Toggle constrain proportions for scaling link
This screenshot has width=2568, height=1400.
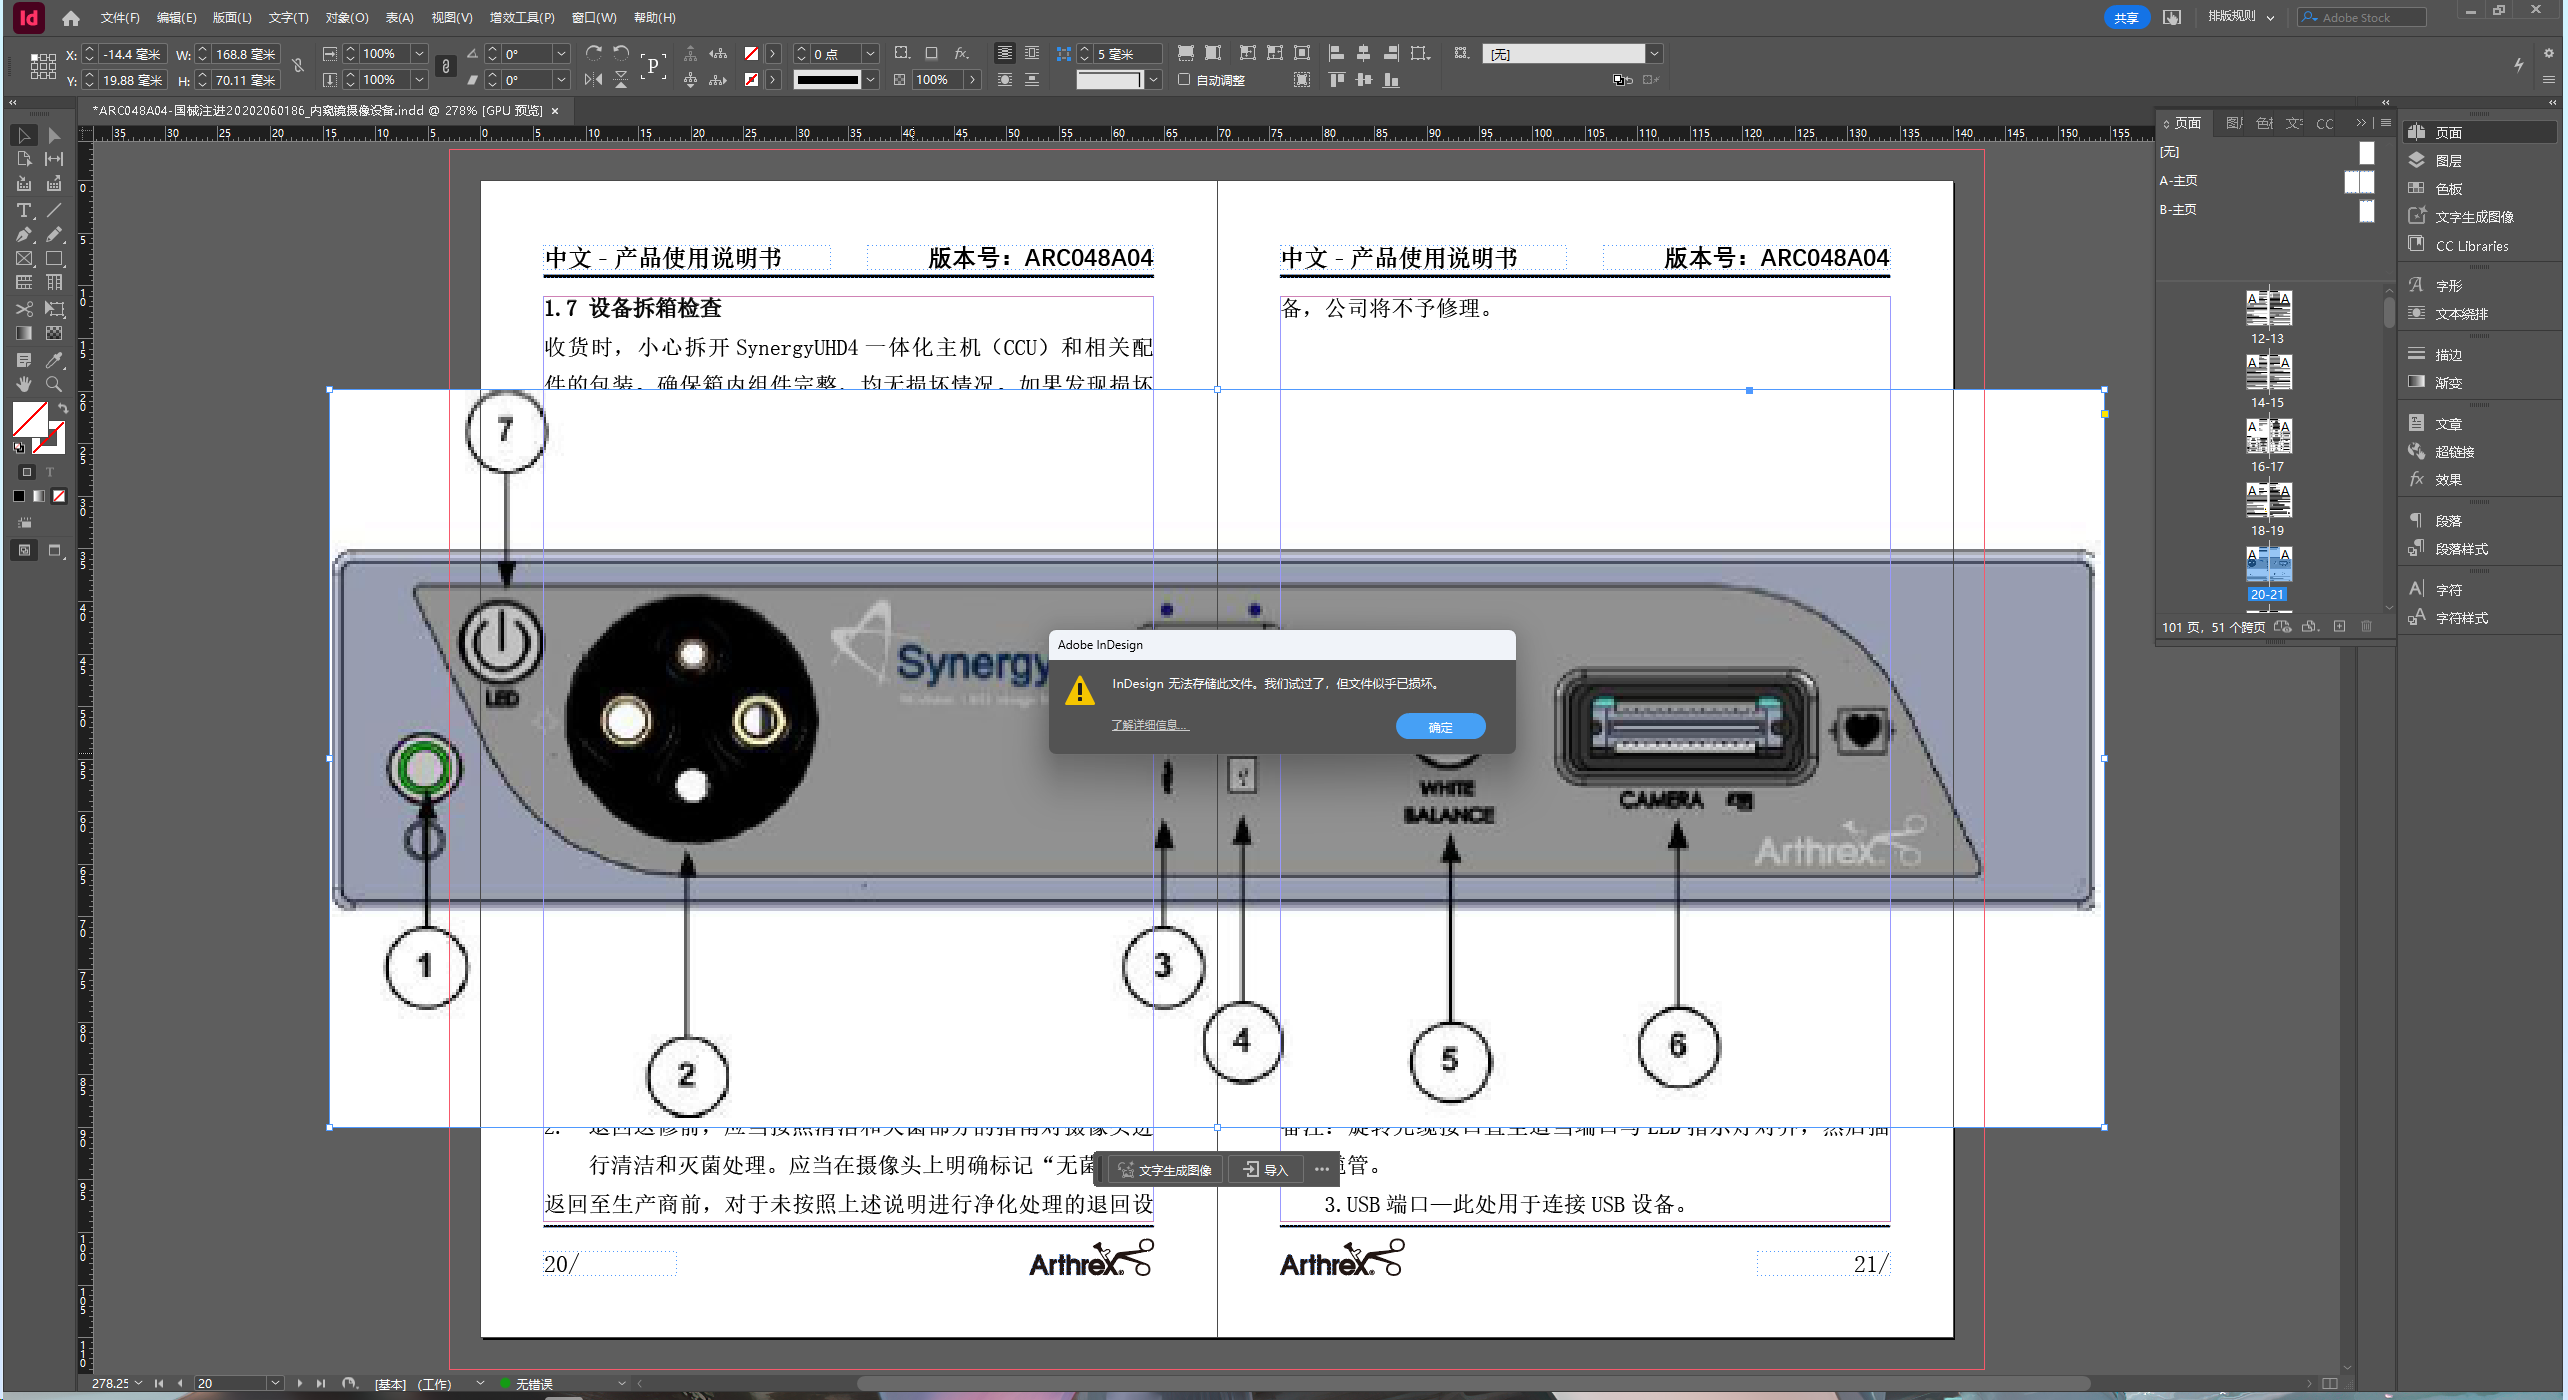[x=446, y=67]
